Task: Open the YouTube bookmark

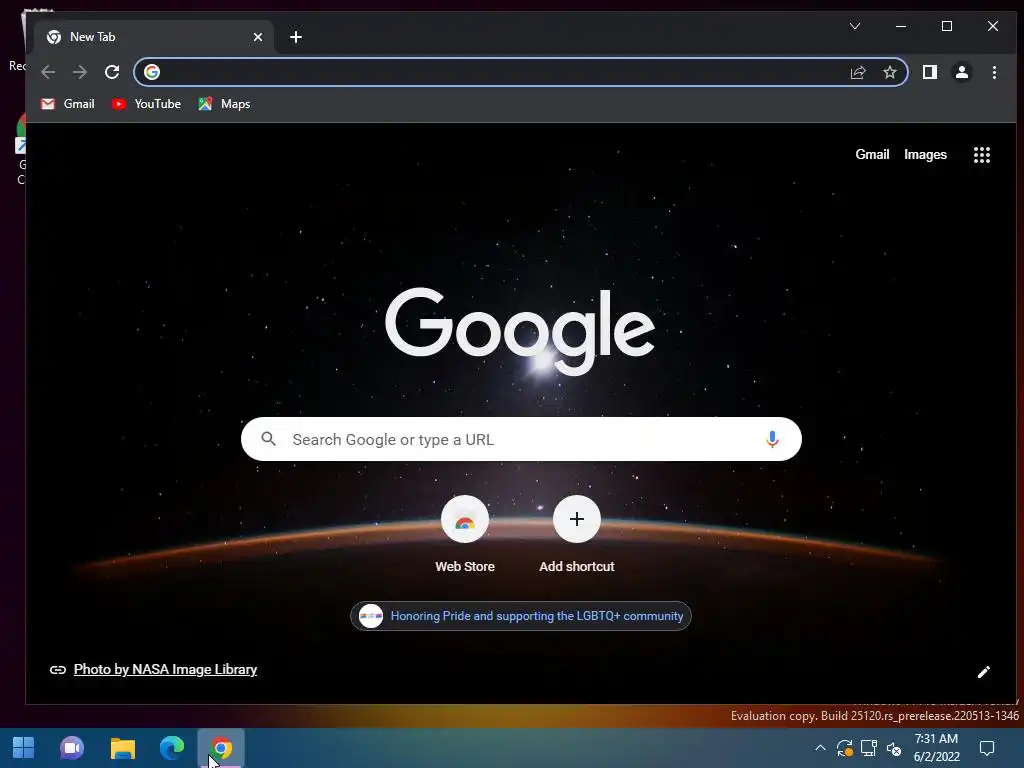Action: [146, 104]
